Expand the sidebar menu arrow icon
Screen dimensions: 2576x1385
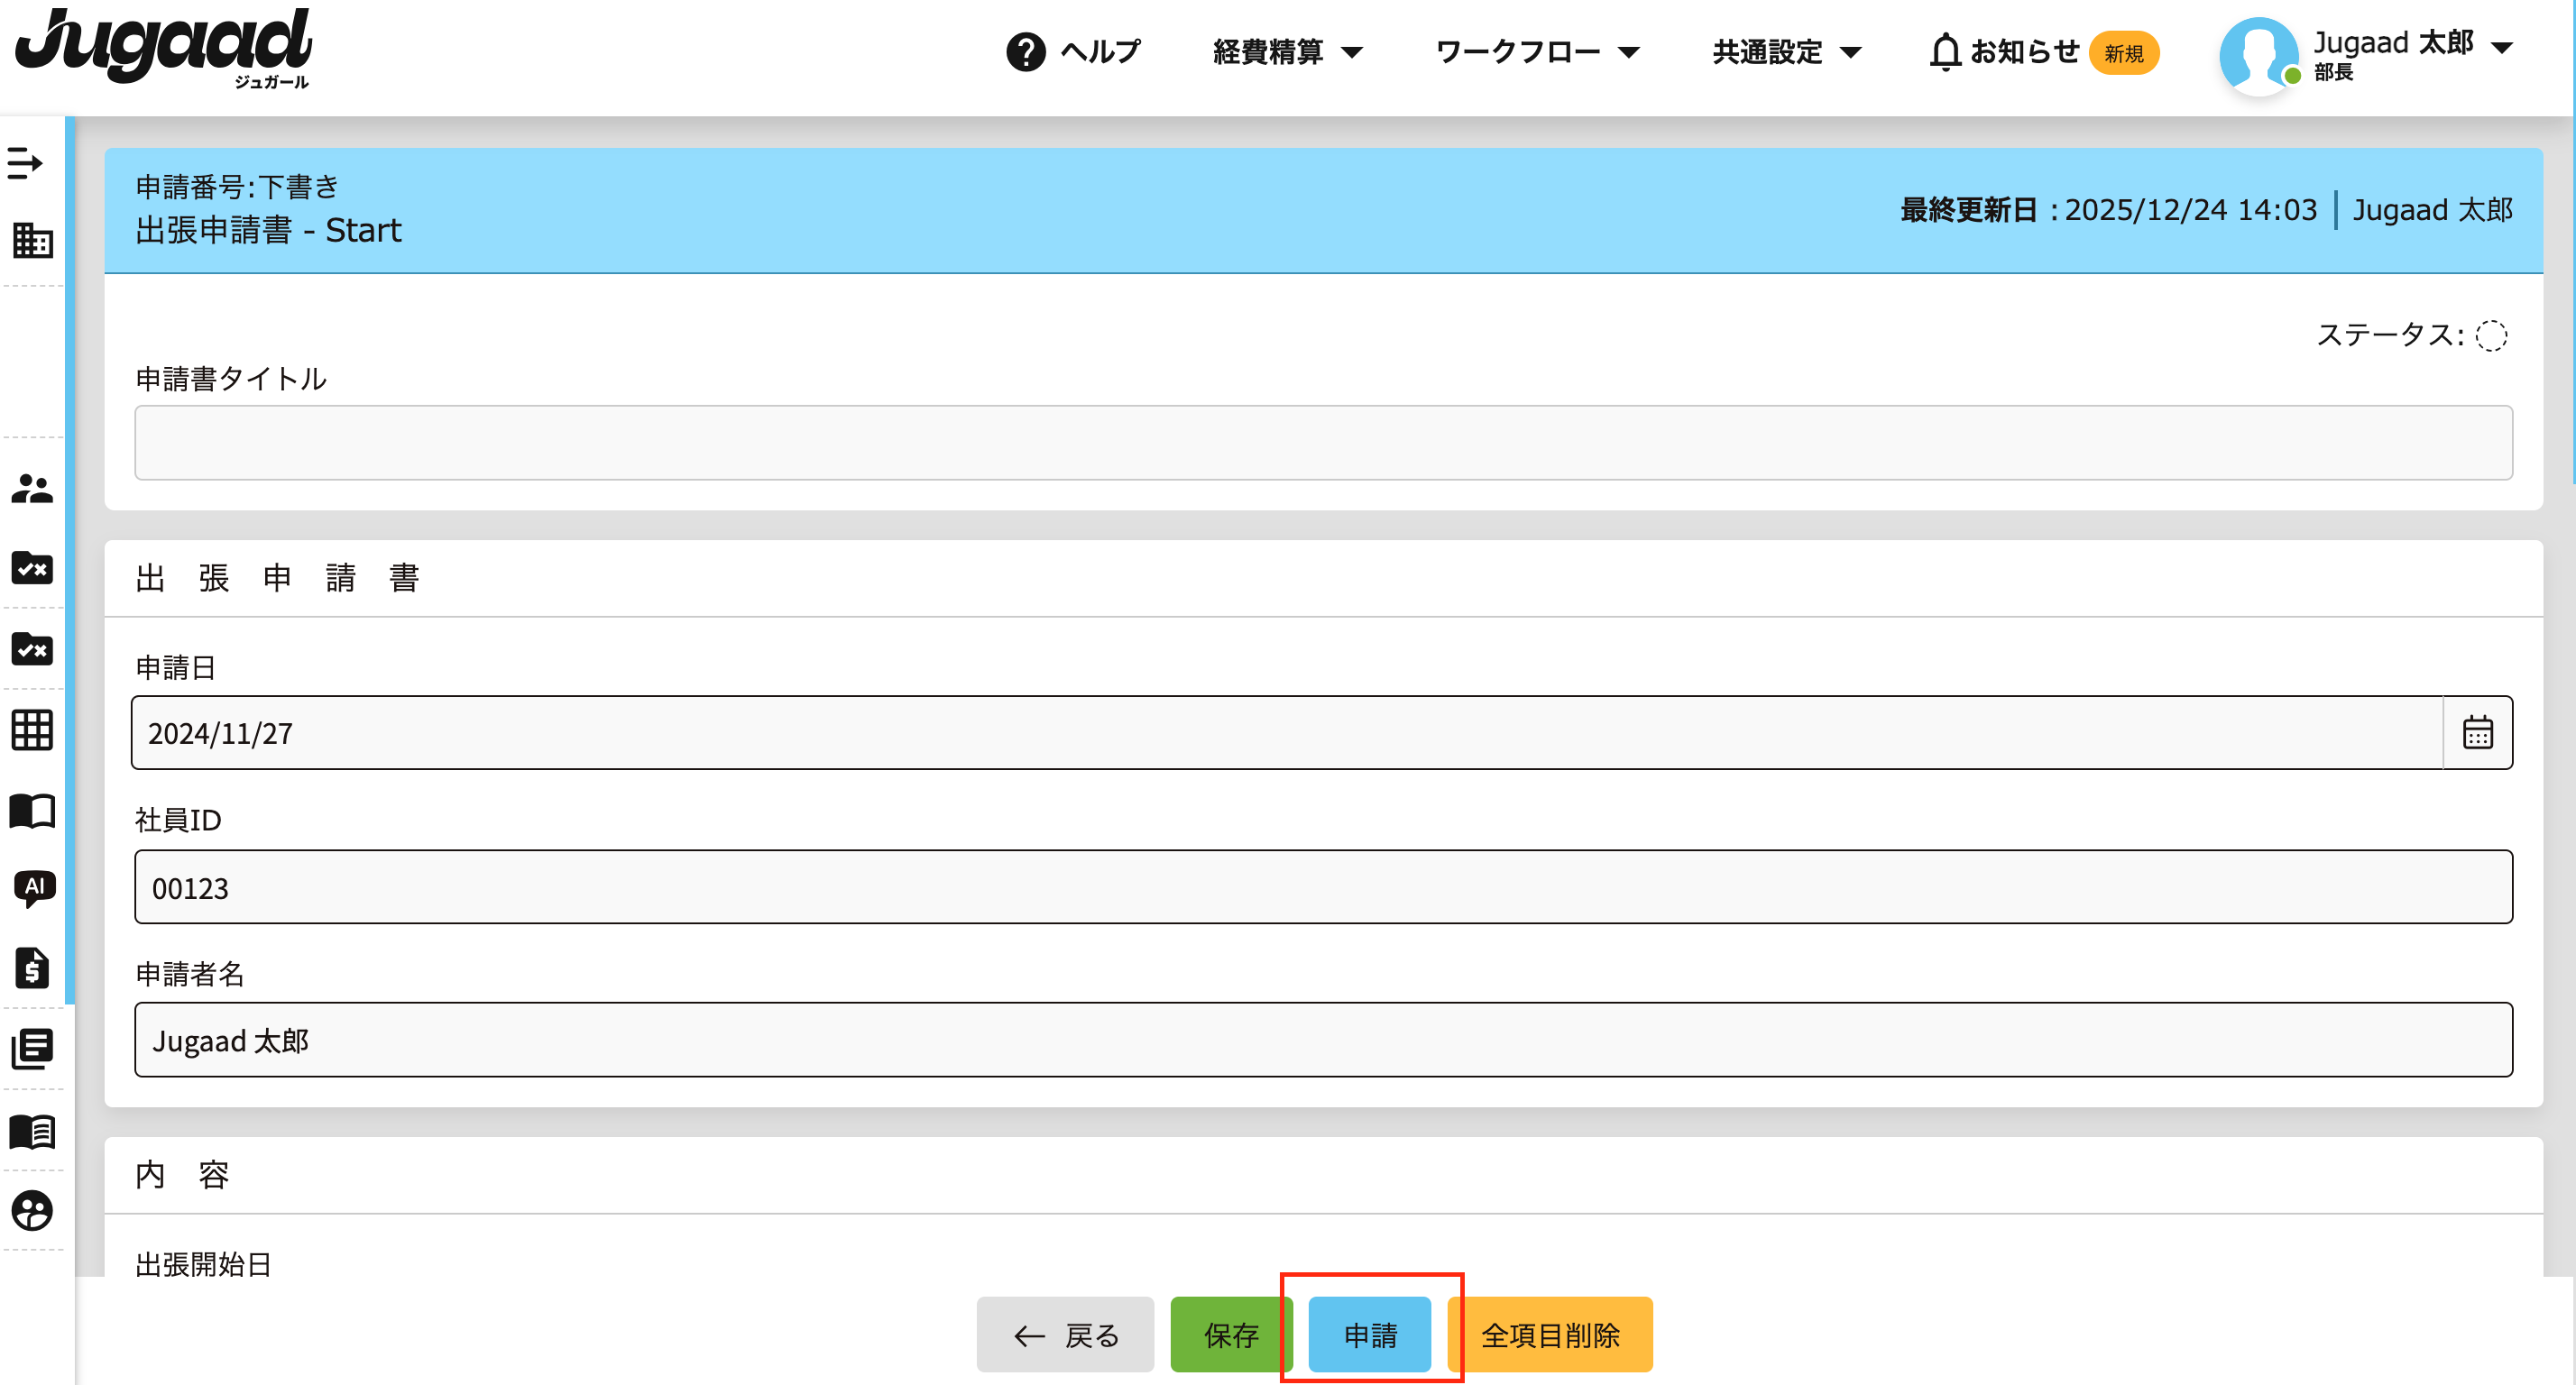click(25, 163)
